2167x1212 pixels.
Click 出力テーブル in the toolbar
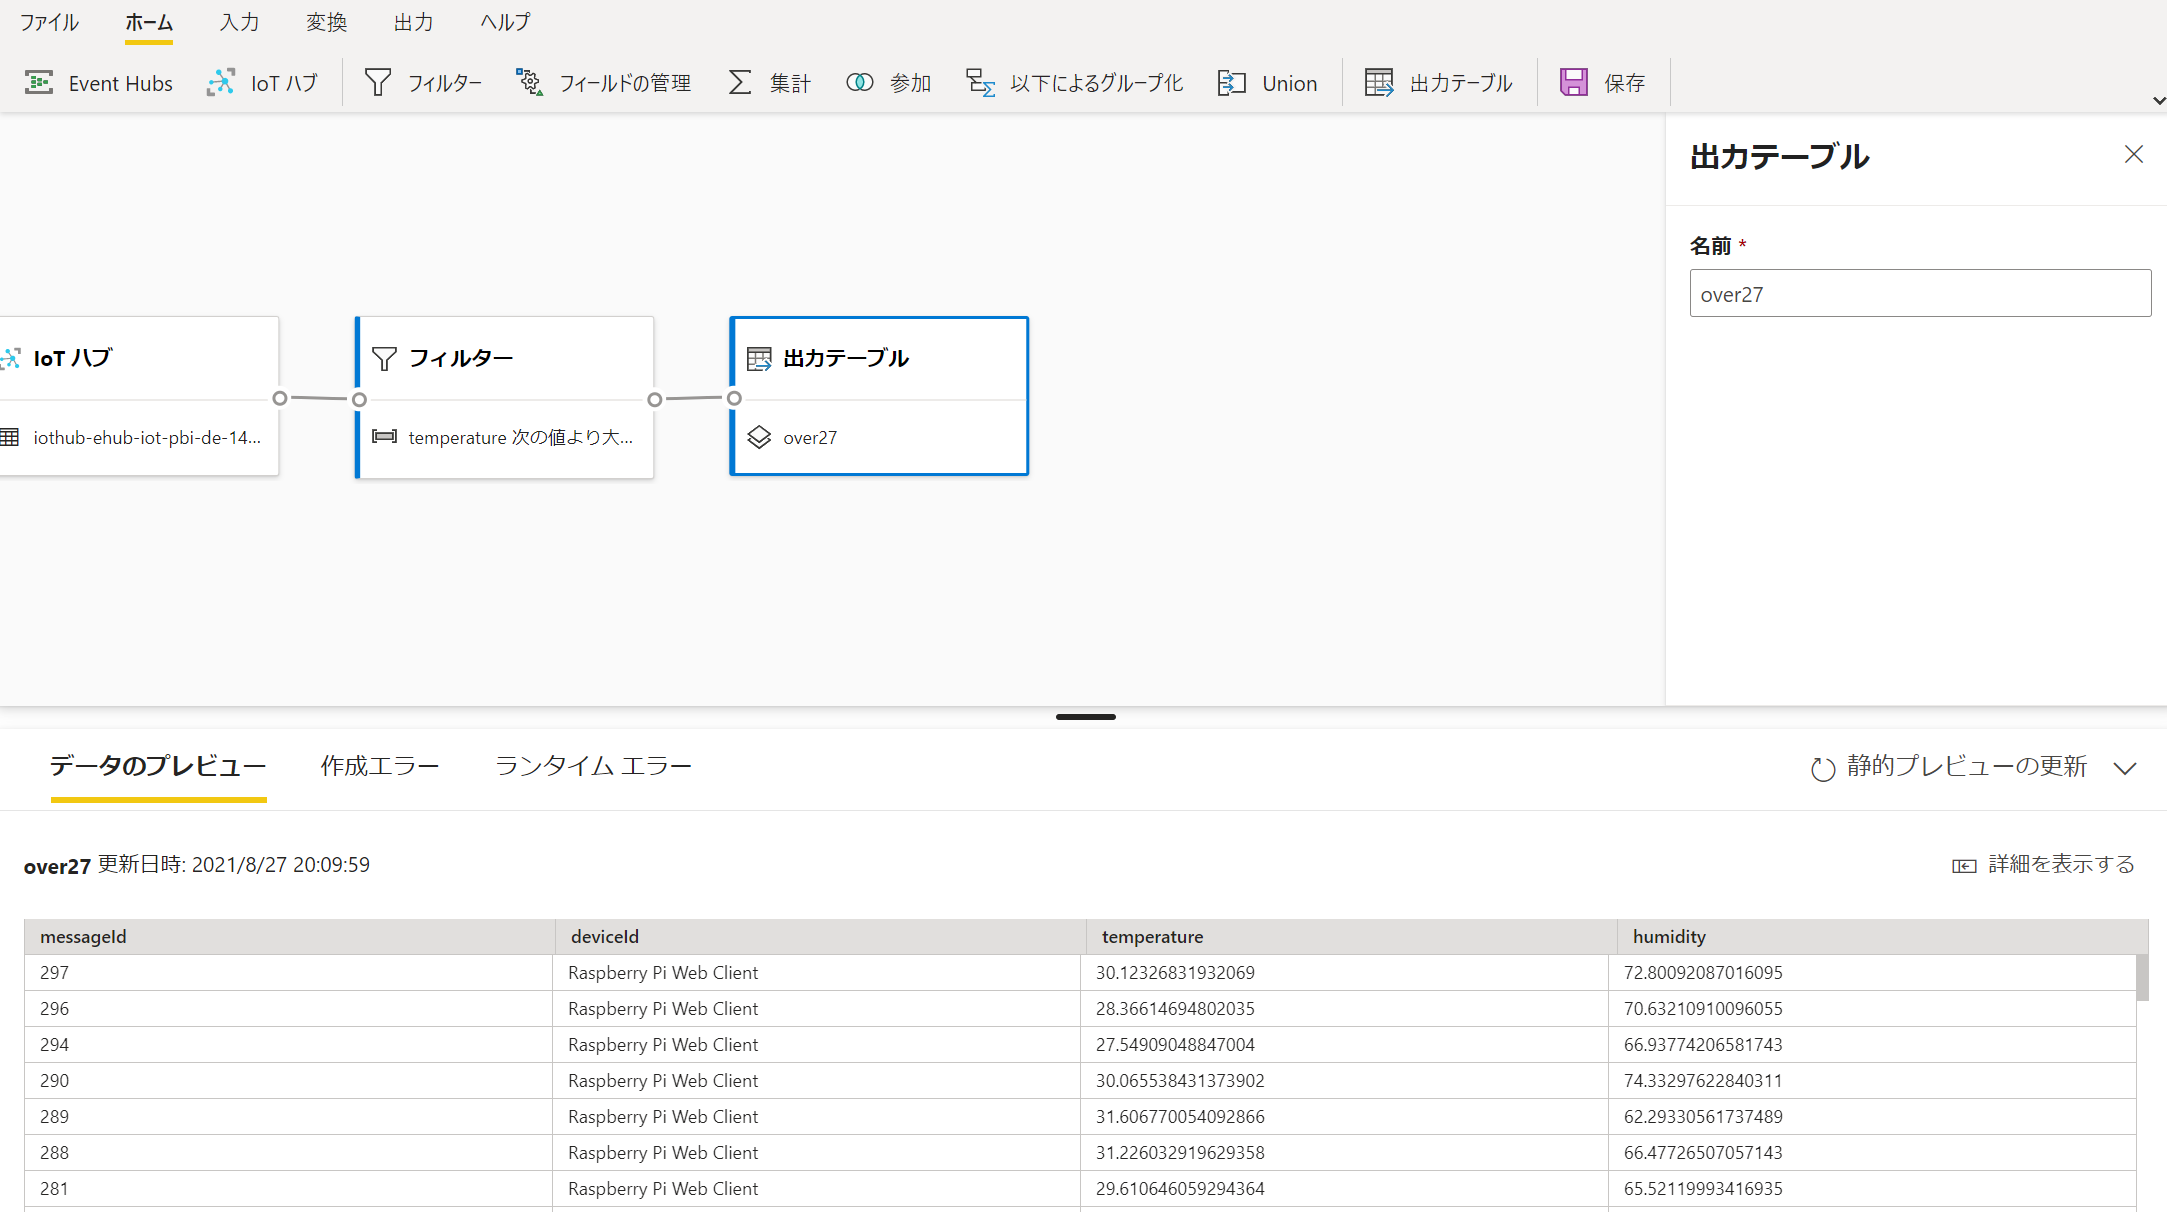[x=1438, y=83]
